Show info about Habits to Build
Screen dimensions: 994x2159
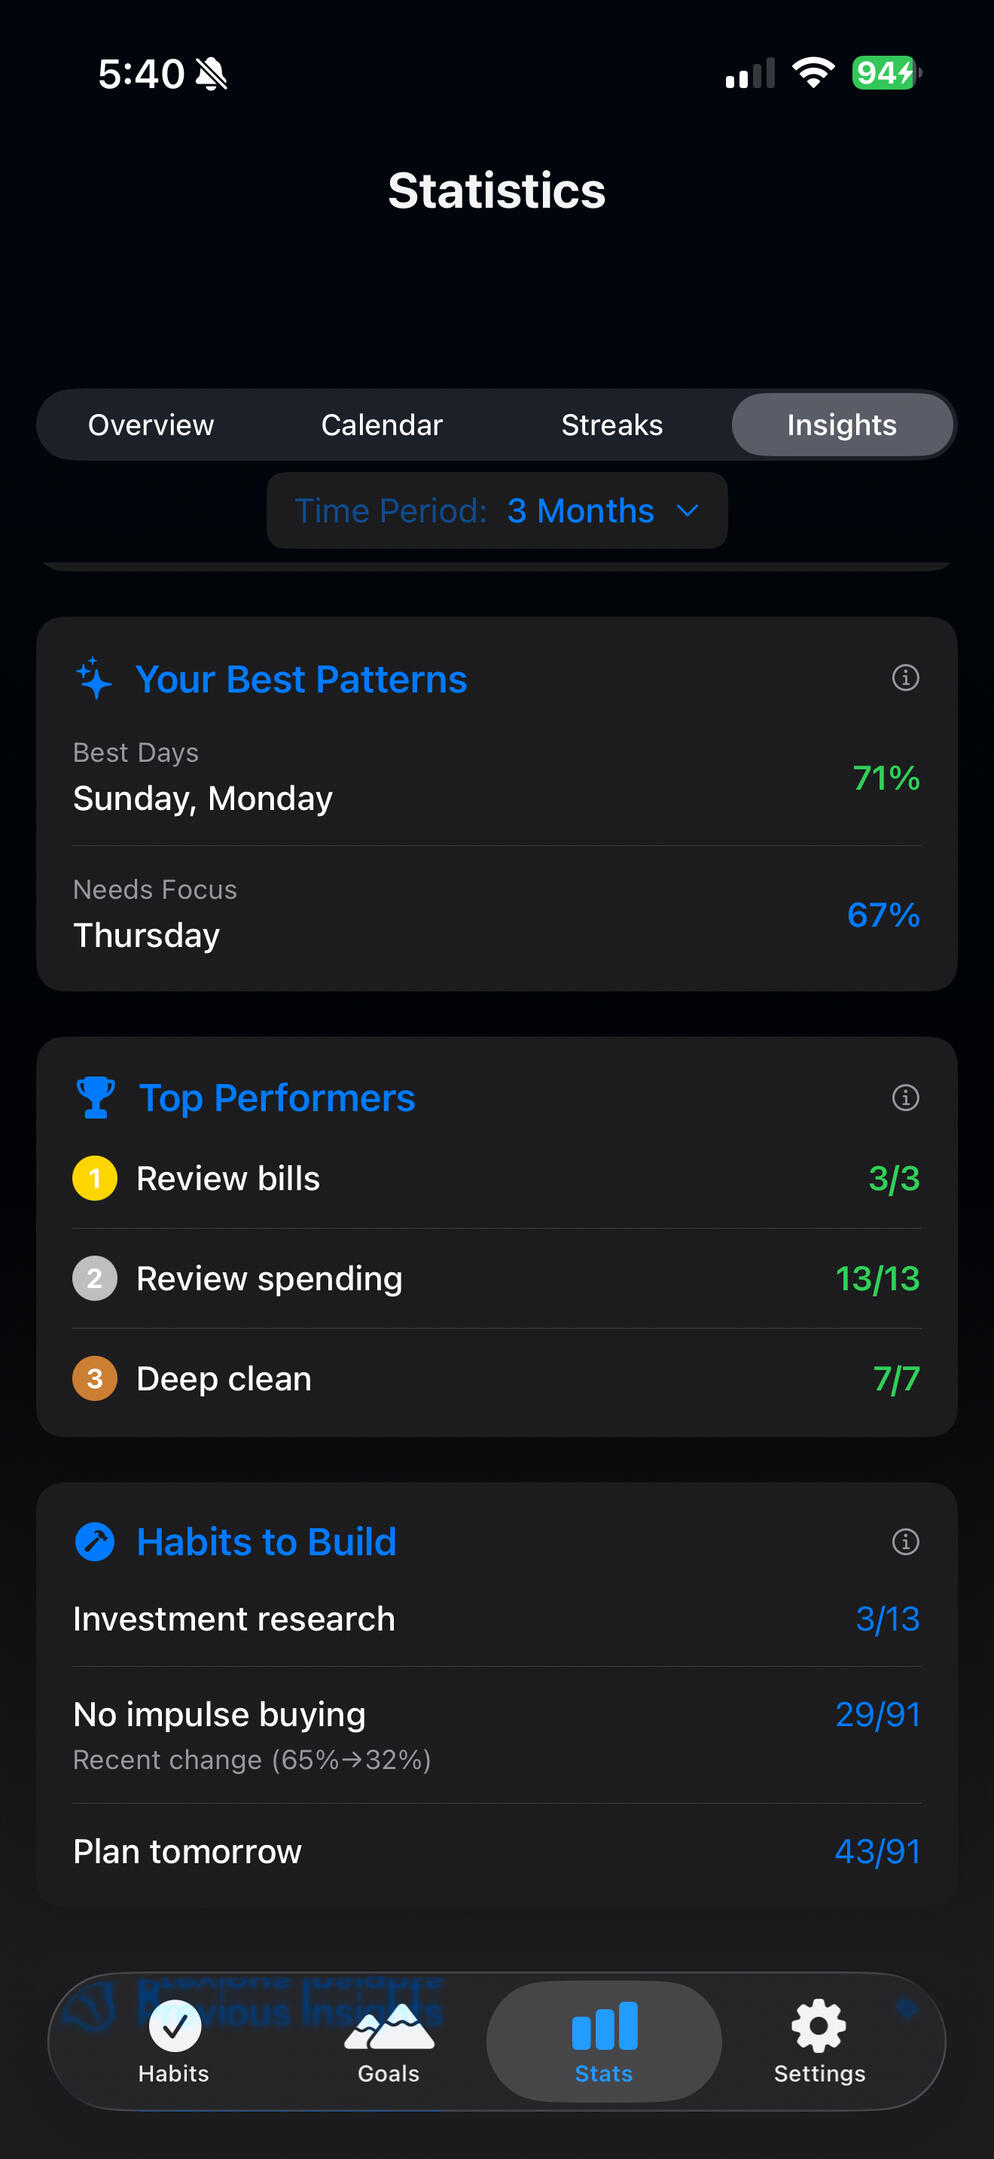click(905, 1542)
